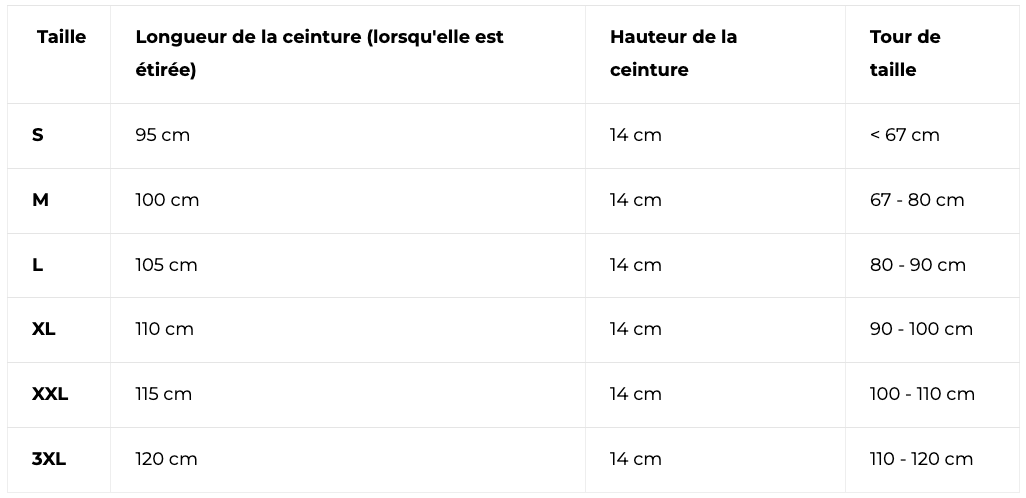Click the "Hauteur de la ceinture" header

pyautogui.click(x=673, y=53)
